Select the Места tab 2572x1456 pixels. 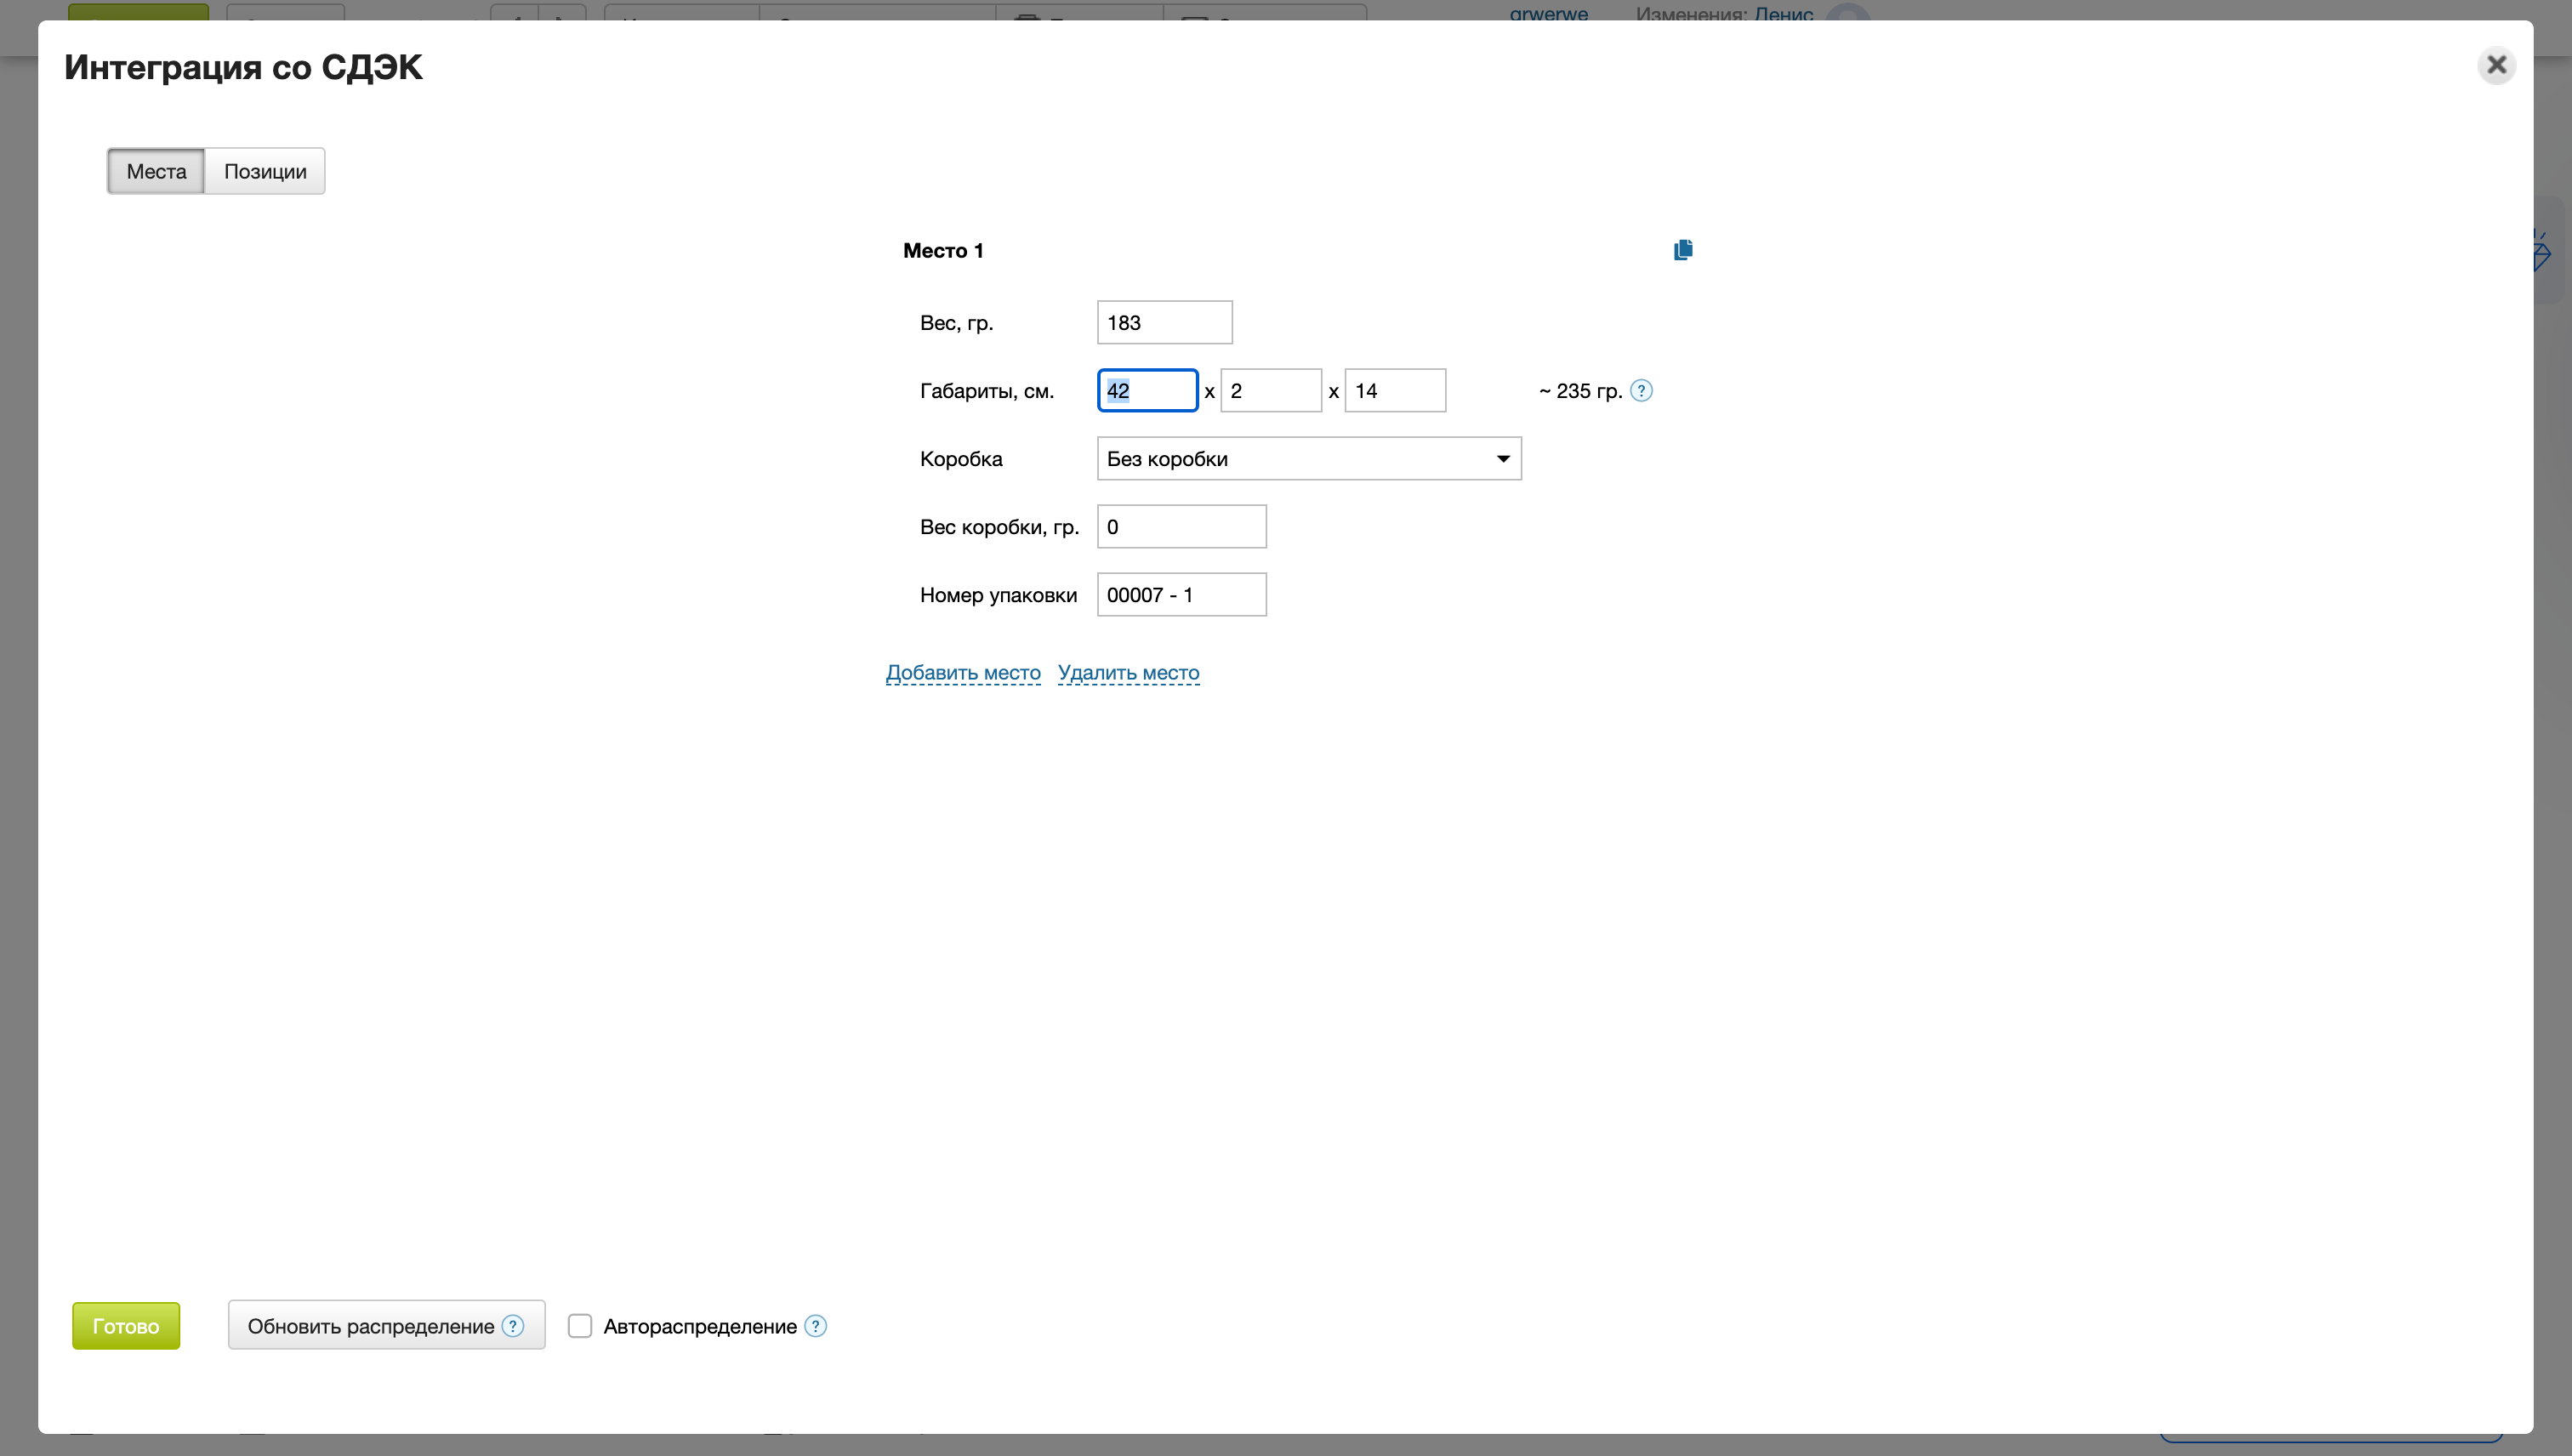[156, 171]
